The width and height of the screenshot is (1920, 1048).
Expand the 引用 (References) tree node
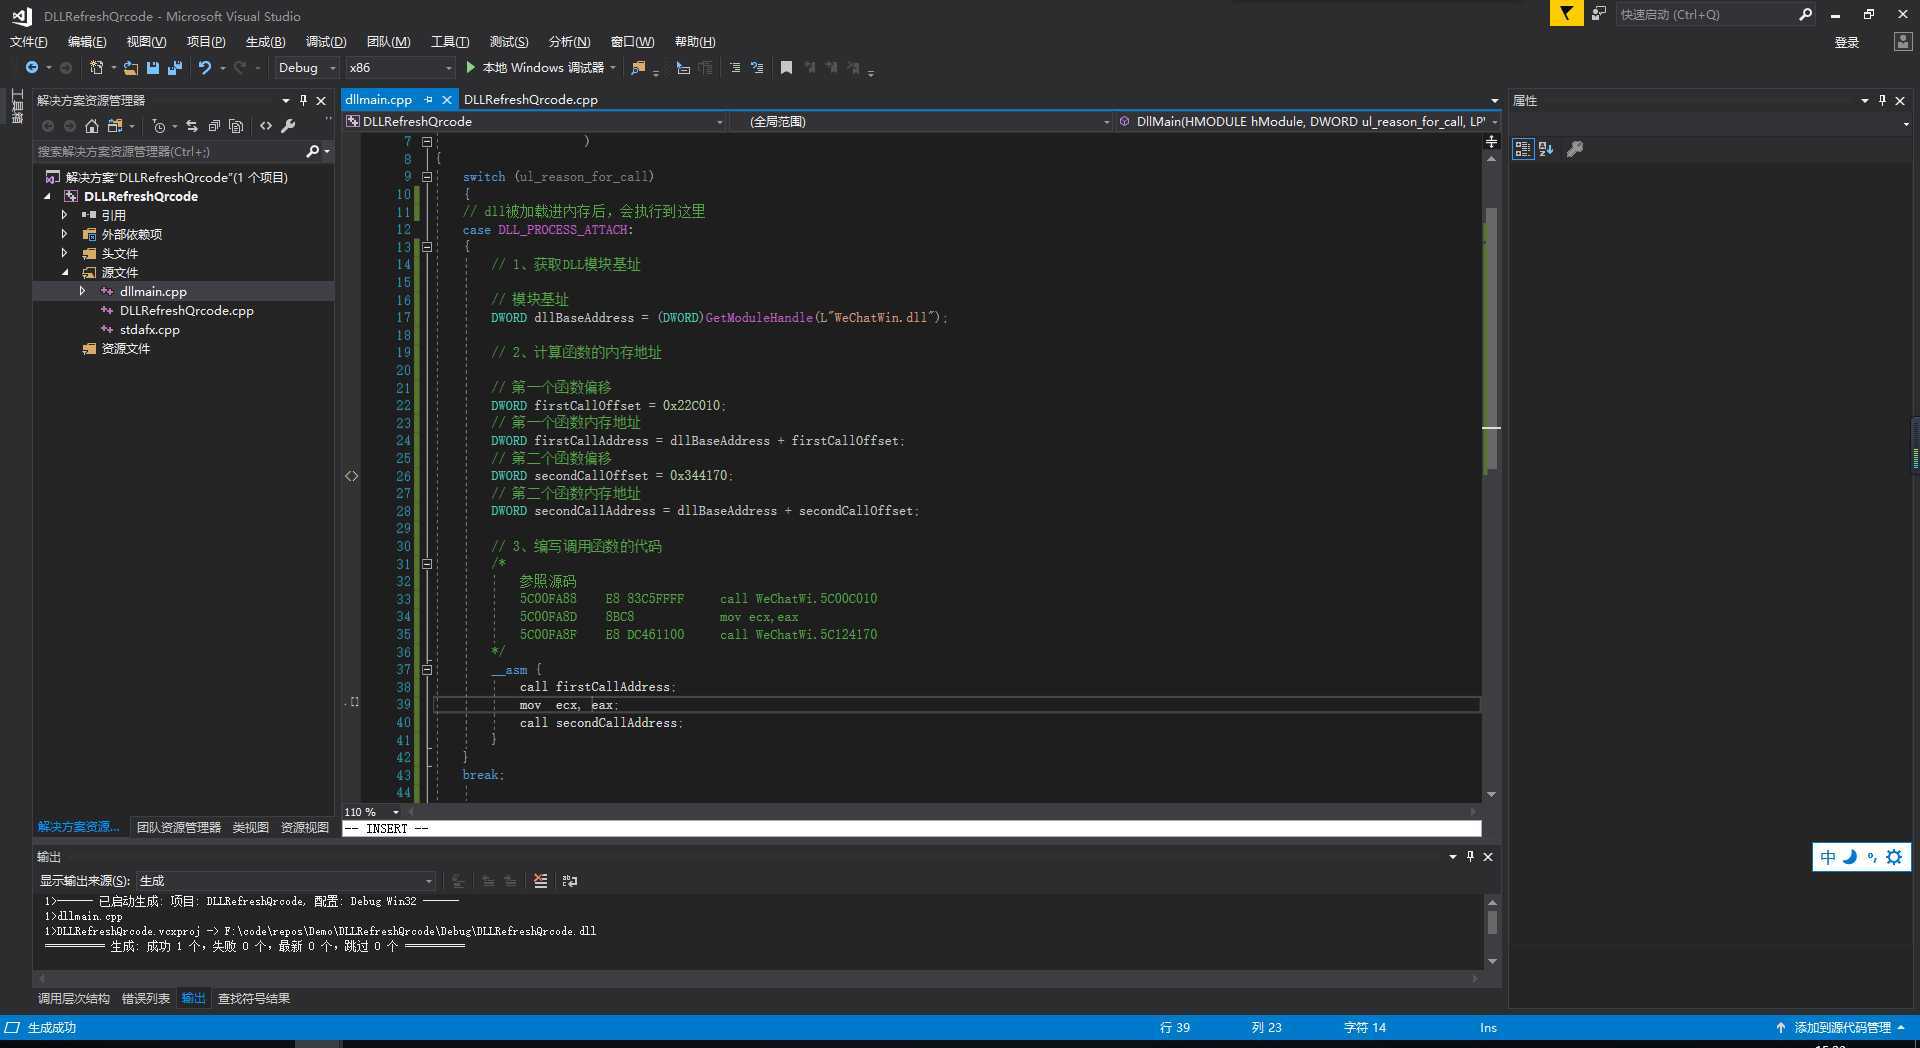pyautogui.click(x=64, y=215)
